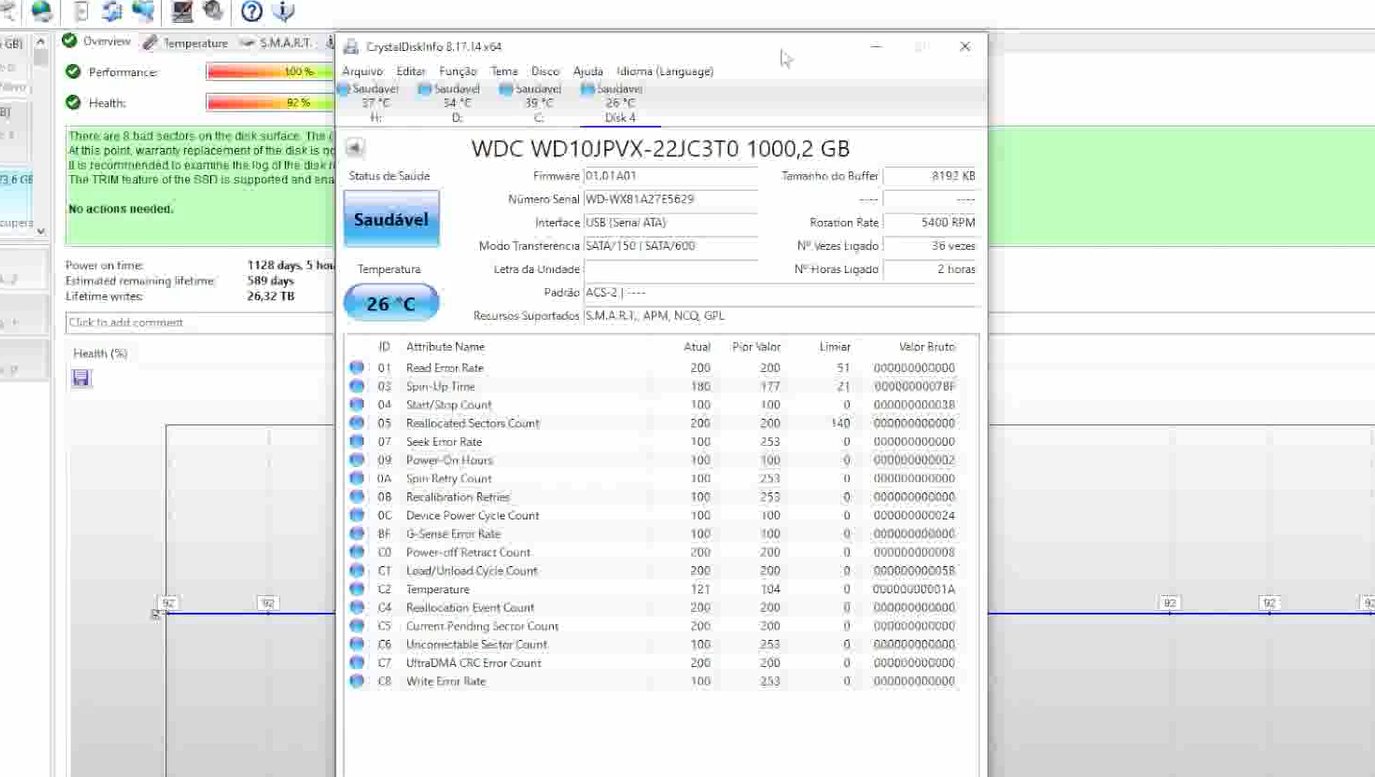Click the Saudável health status button
The image size is (1375, 777).
[391, 219]
